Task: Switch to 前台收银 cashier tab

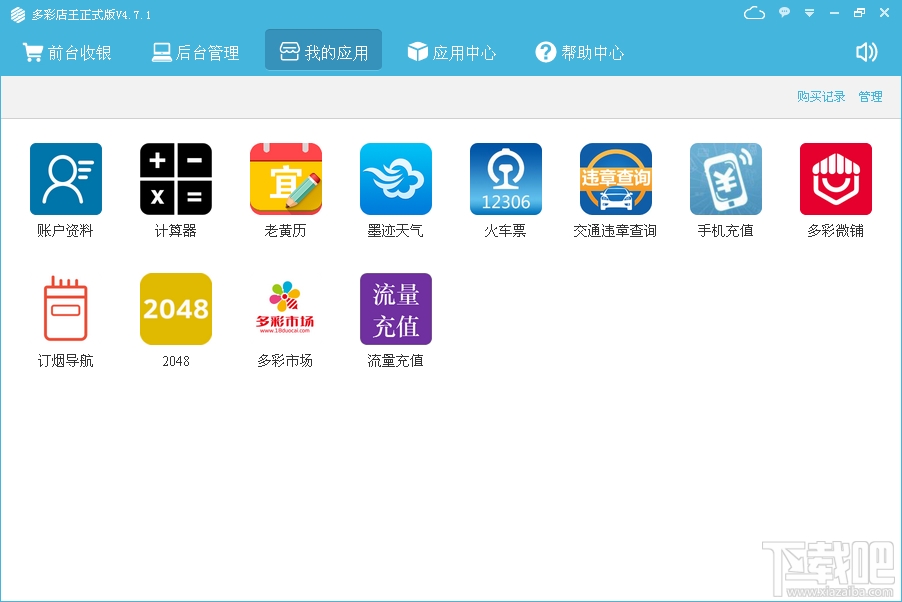Action: 67,52
